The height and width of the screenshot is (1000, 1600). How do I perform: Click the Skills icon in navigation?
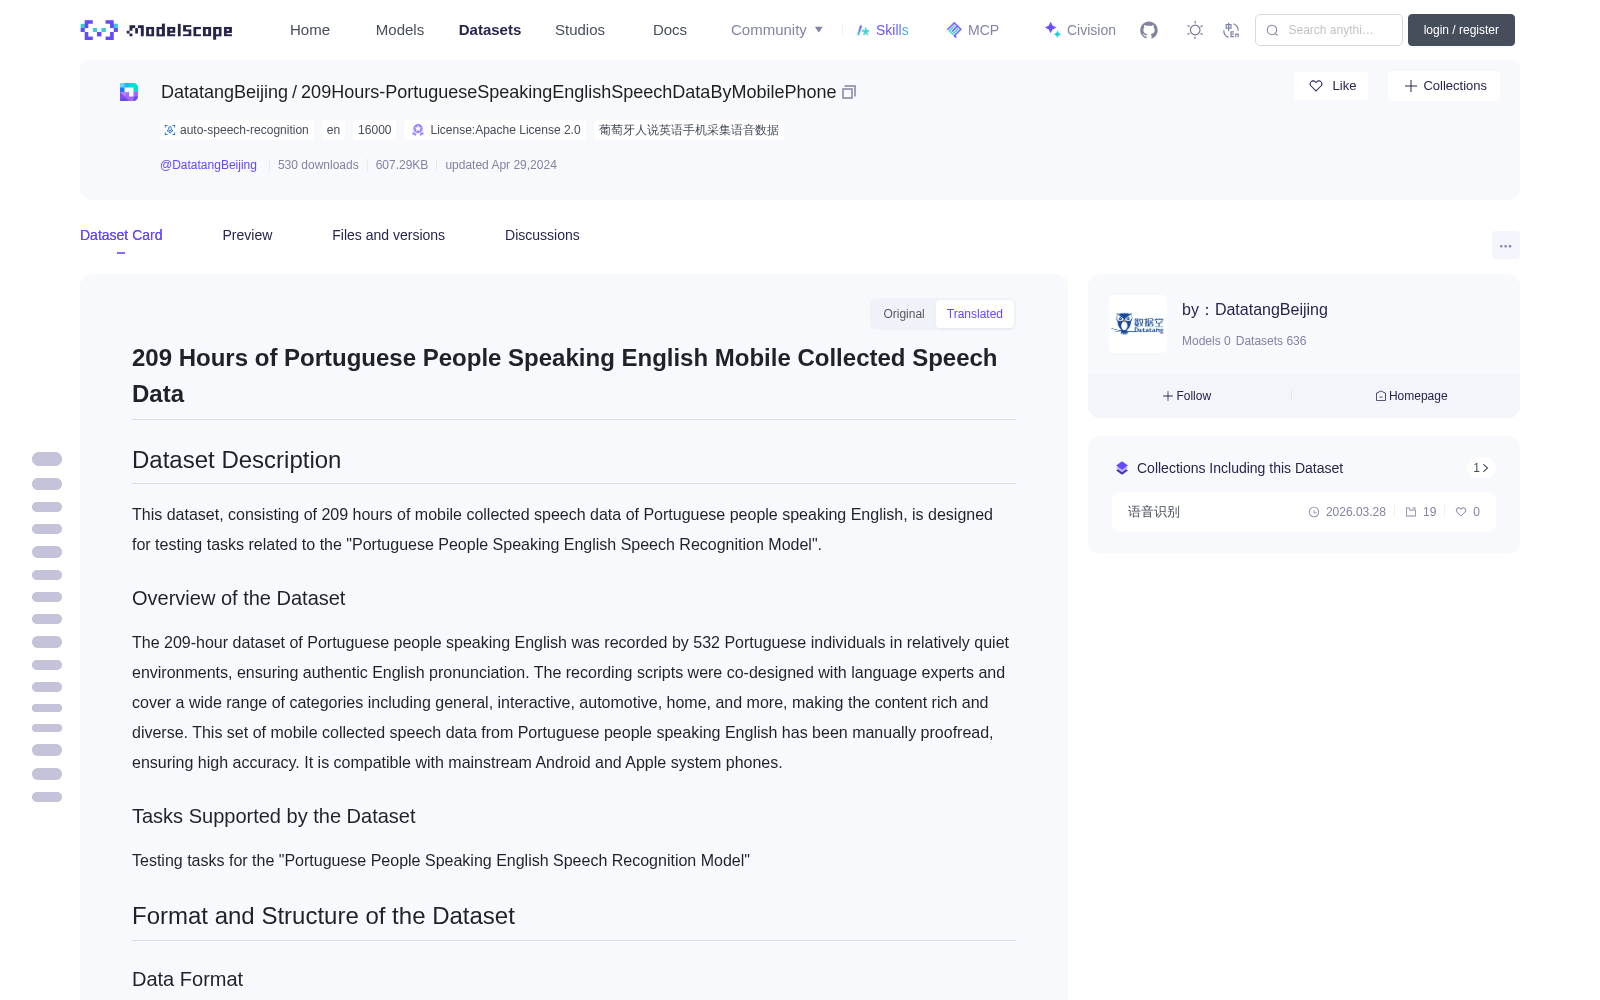863,30
